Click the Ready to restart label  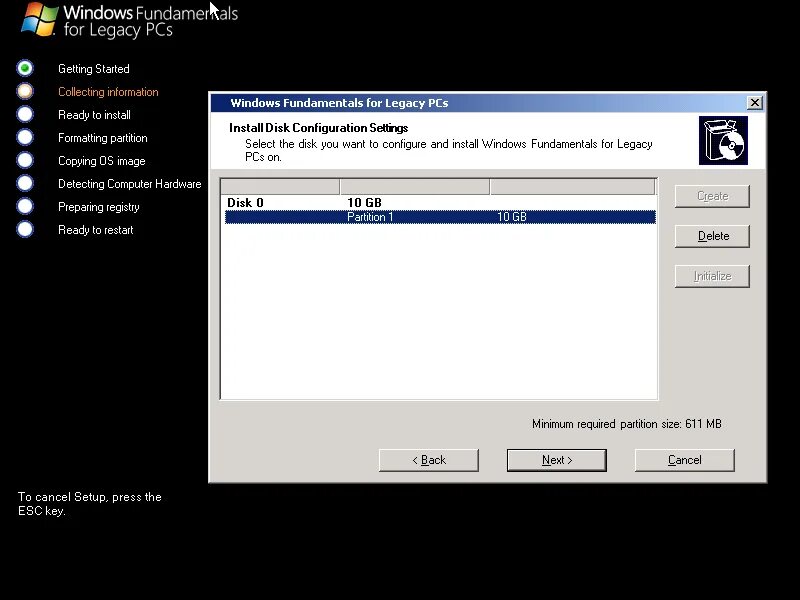coord(95,230)
